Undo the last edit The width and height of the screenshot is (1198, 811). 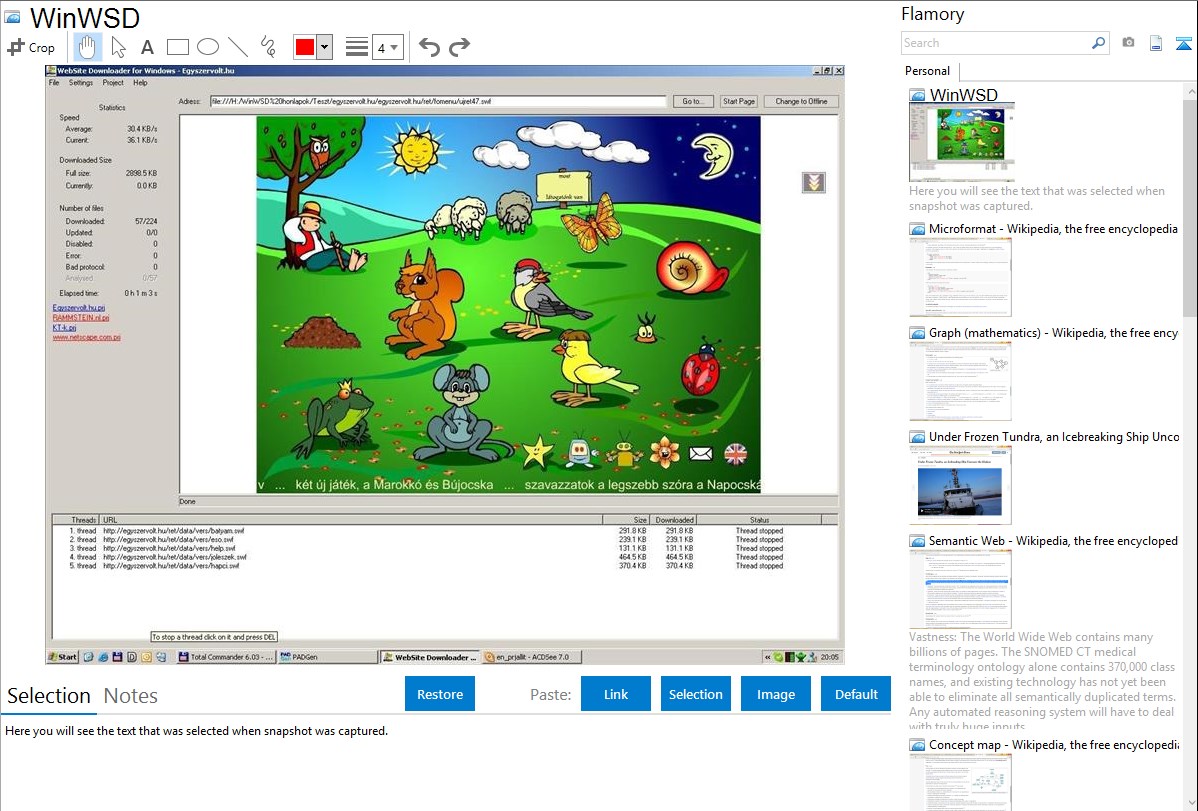tap(429, 47)
